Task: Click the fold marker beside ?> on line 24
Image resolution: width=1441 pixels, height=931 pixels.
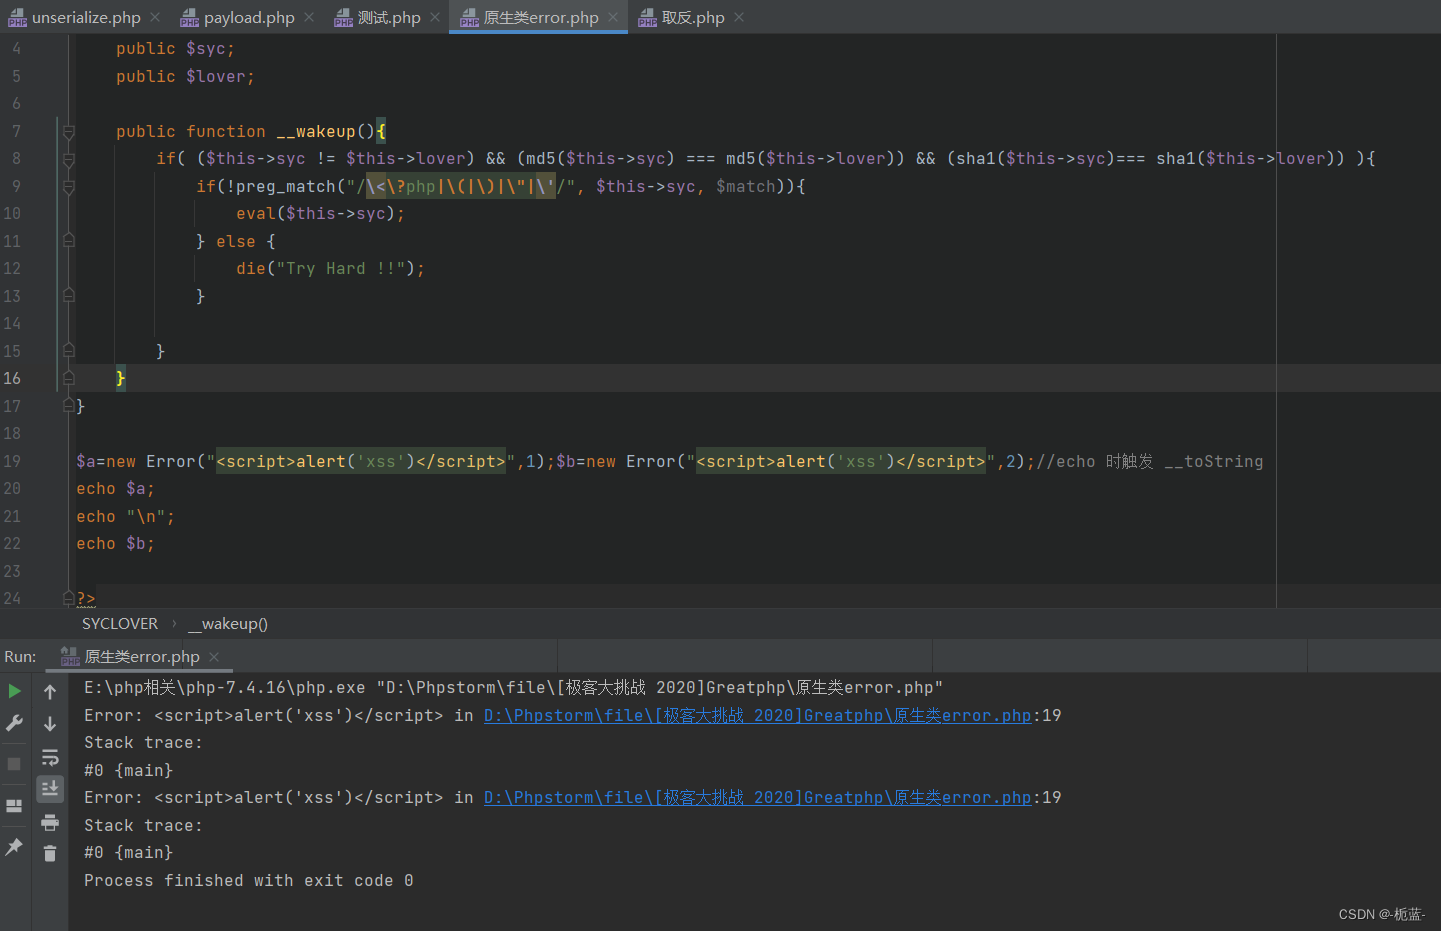Action: click(x=69, y=598)
